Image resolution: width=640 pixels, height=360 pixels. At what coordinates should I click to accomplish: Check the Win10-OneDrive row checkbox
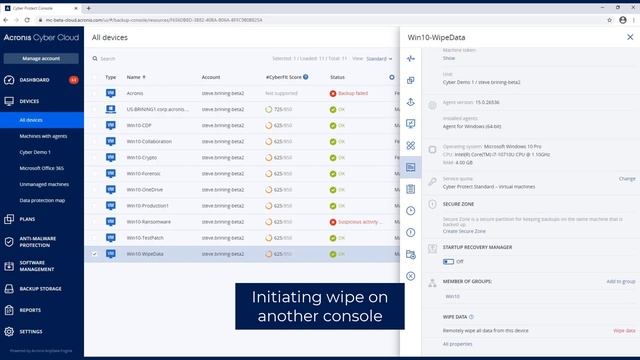pyautogui.click(x=95, y=190)
